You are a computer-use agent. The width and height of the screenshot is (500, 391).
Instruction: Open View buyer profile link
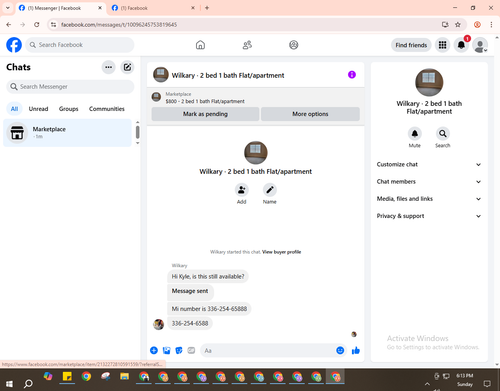coord(281,252)
